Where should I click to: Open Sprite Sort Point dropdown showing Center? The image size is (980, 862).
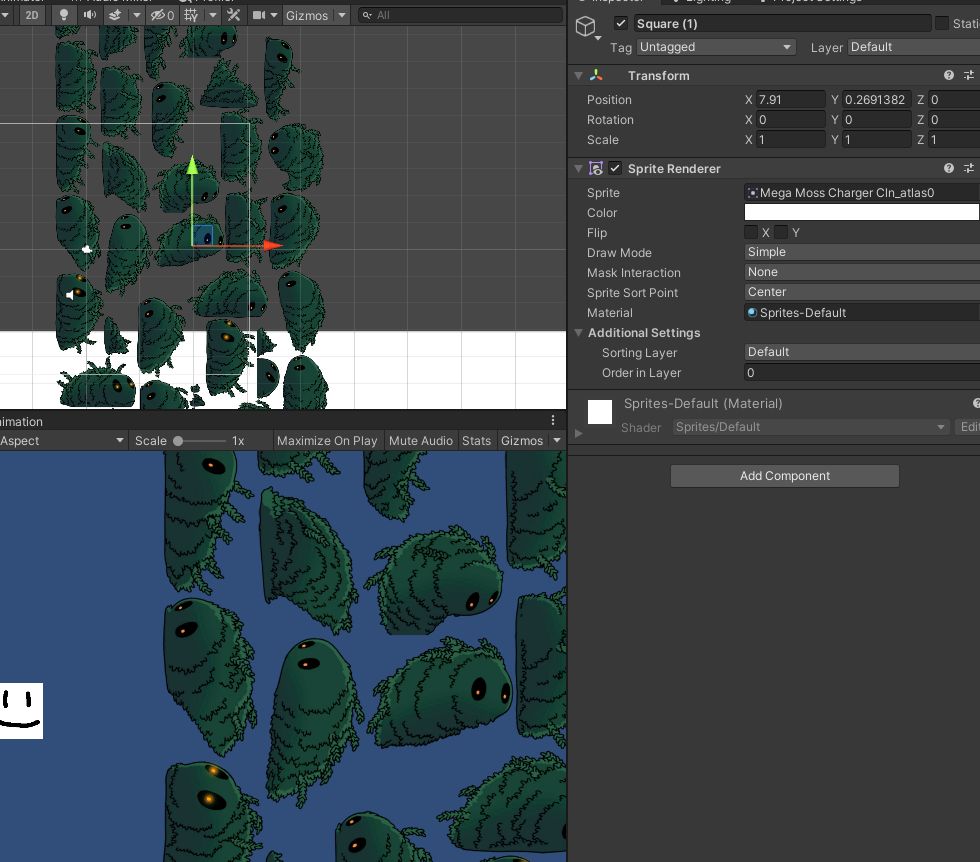pos(862,292)
